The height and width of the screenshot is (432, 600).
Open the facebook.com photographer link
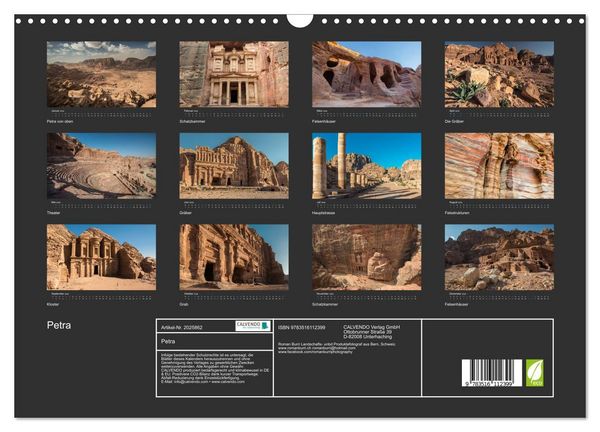click(315, 352)
